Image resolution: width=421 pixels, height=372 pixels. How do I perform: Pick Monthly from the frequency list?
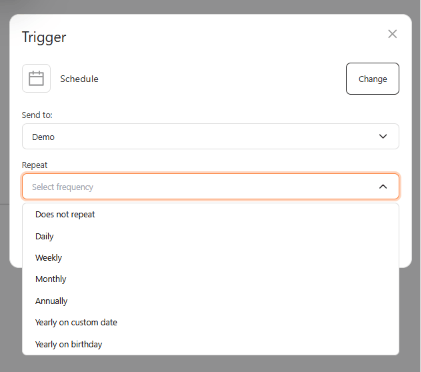point(211,279)
